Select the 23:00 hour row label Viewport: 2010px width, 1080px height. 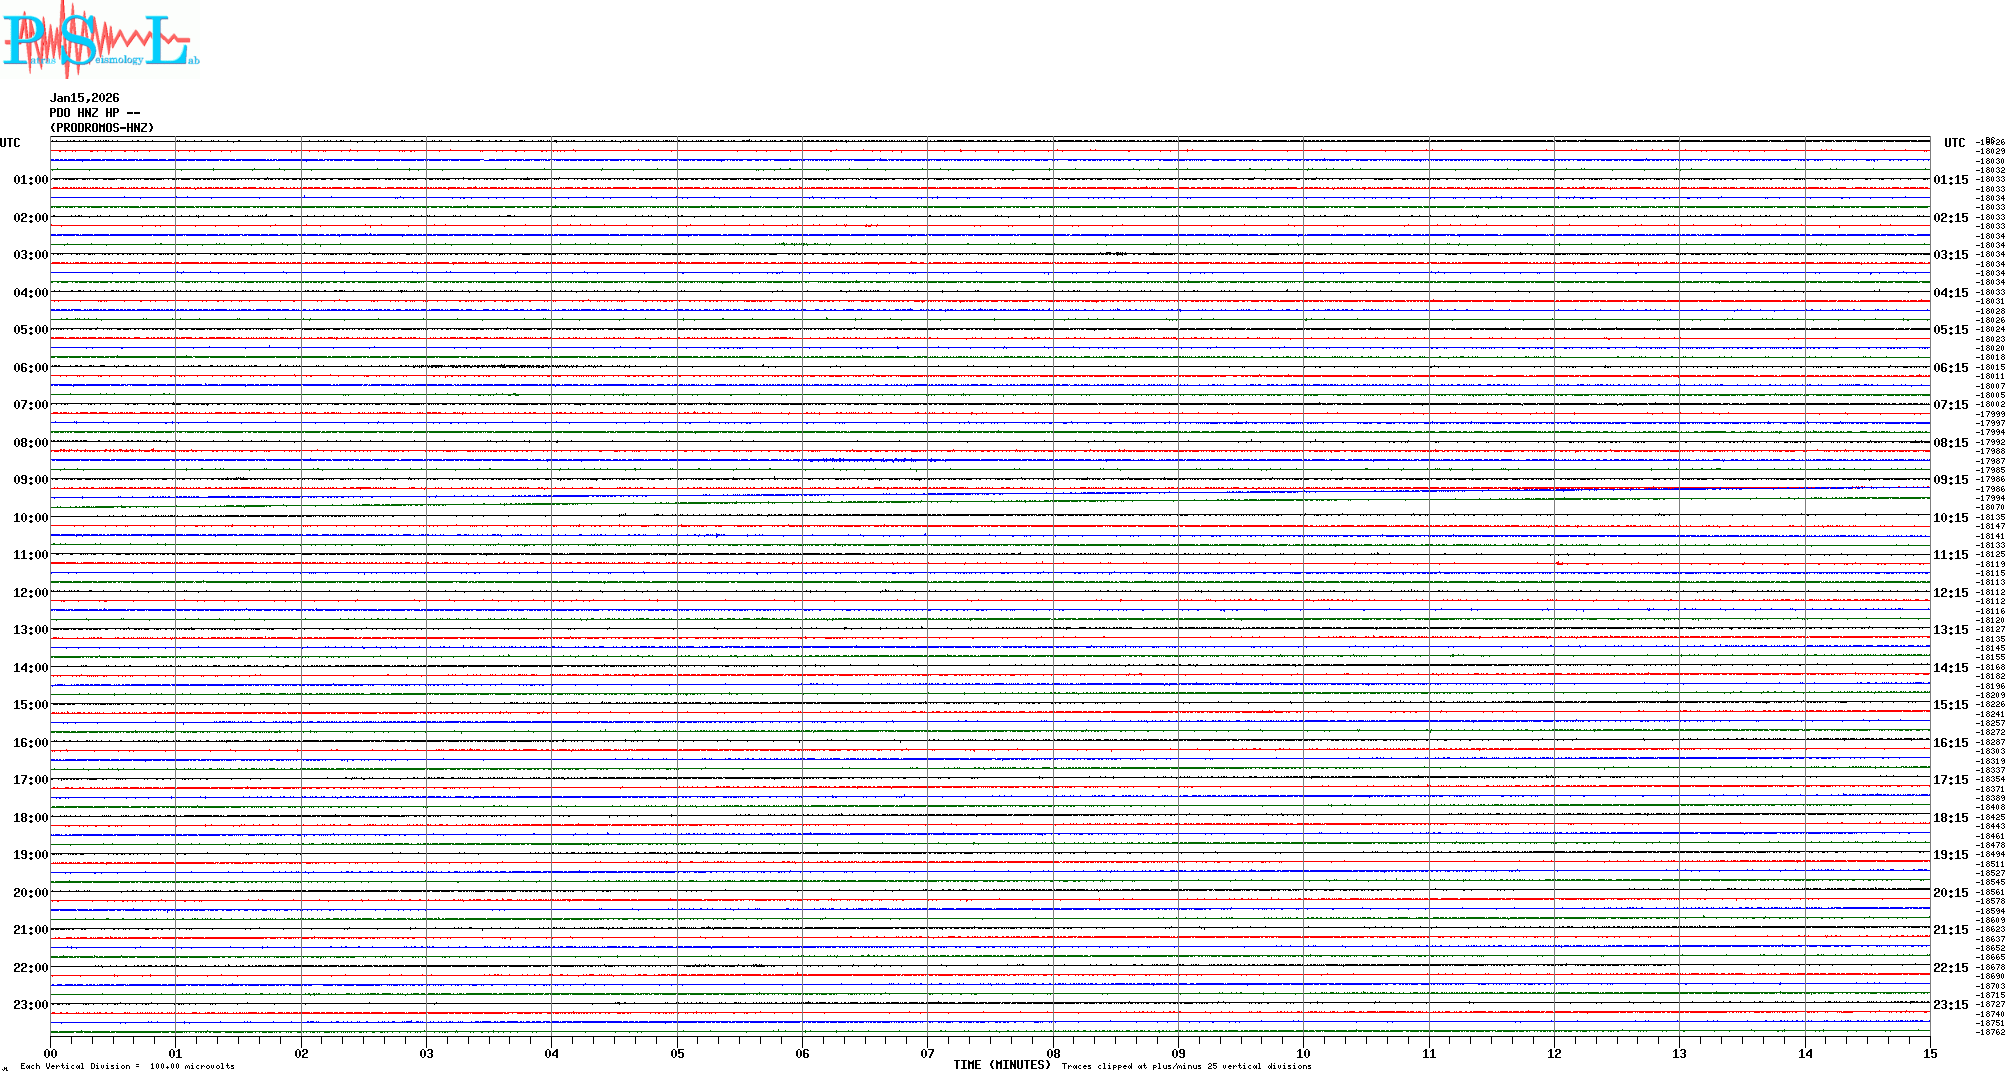click(30, 1005)
